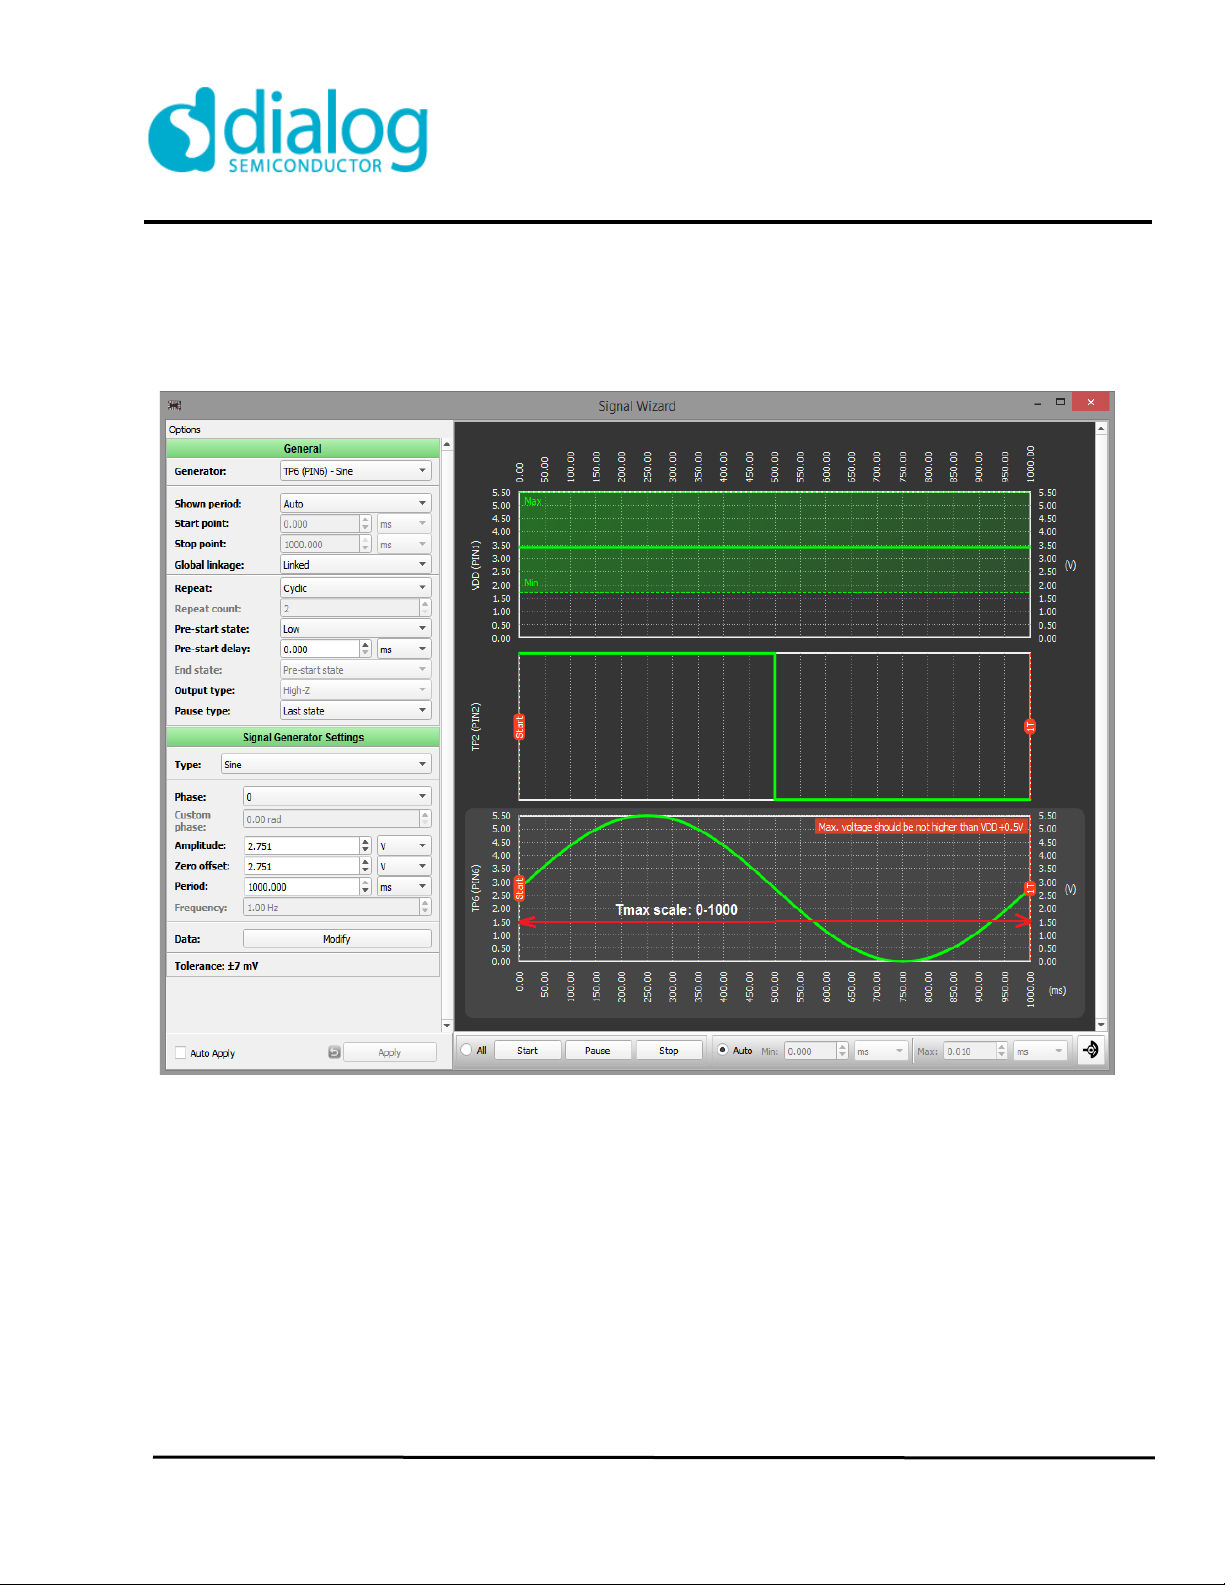
Task: Open the Global linkage dropdown
Action: pyautogui.click(x=355, y=565)
